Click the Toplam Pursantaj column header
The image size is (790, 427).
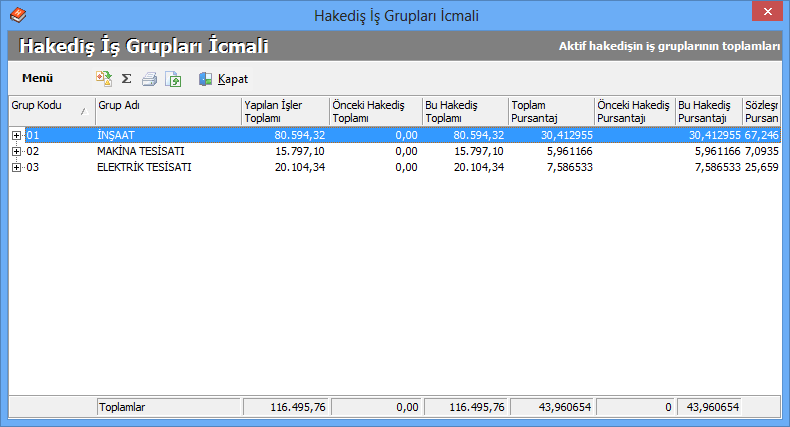coord(550,110)
